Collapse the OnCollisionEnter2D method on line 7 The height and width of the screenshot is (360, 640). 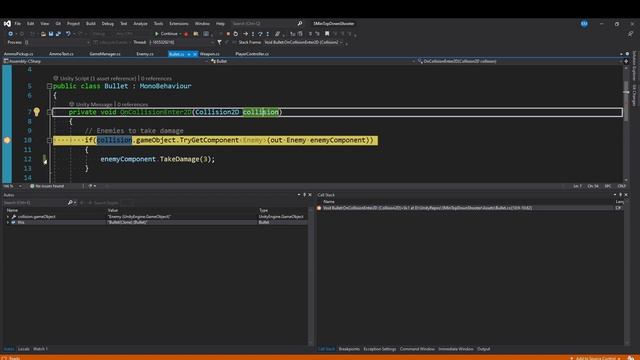coord(49,112)
